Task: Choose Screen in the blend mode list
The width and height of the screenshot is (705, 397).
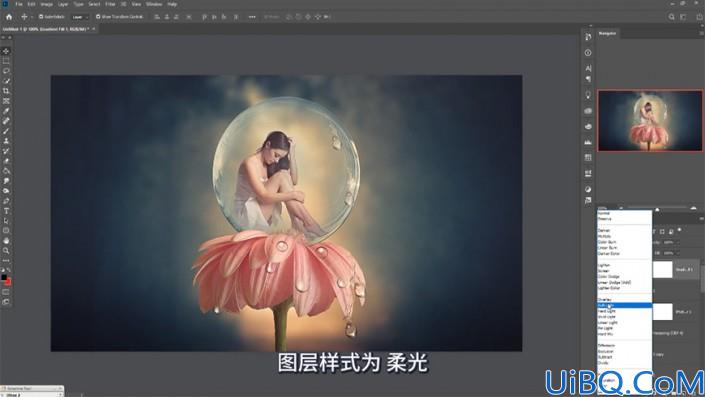Action: [624, 271]
